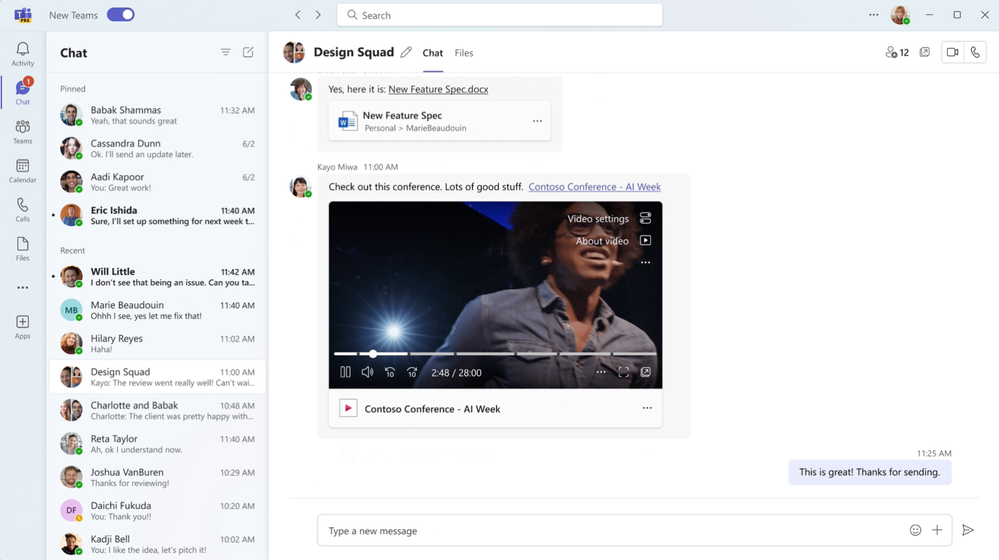
Task: Expand more apps ellipsis in left sidebar
Action: click(22, 288)
